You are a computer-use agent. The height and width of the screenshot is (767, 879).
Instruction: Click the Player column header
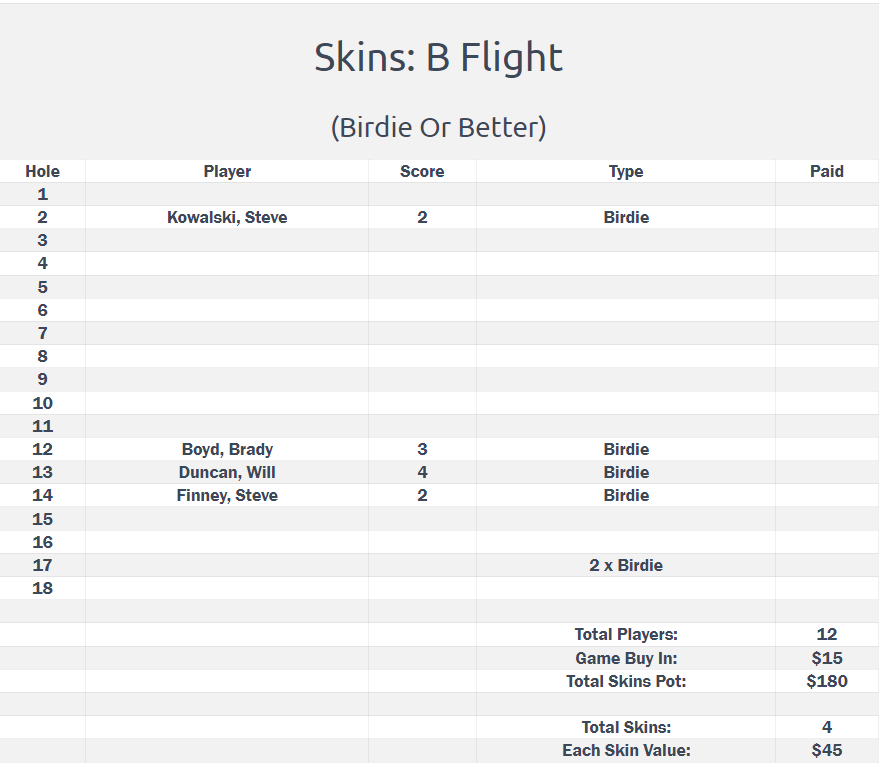click(x=227, y=172)
